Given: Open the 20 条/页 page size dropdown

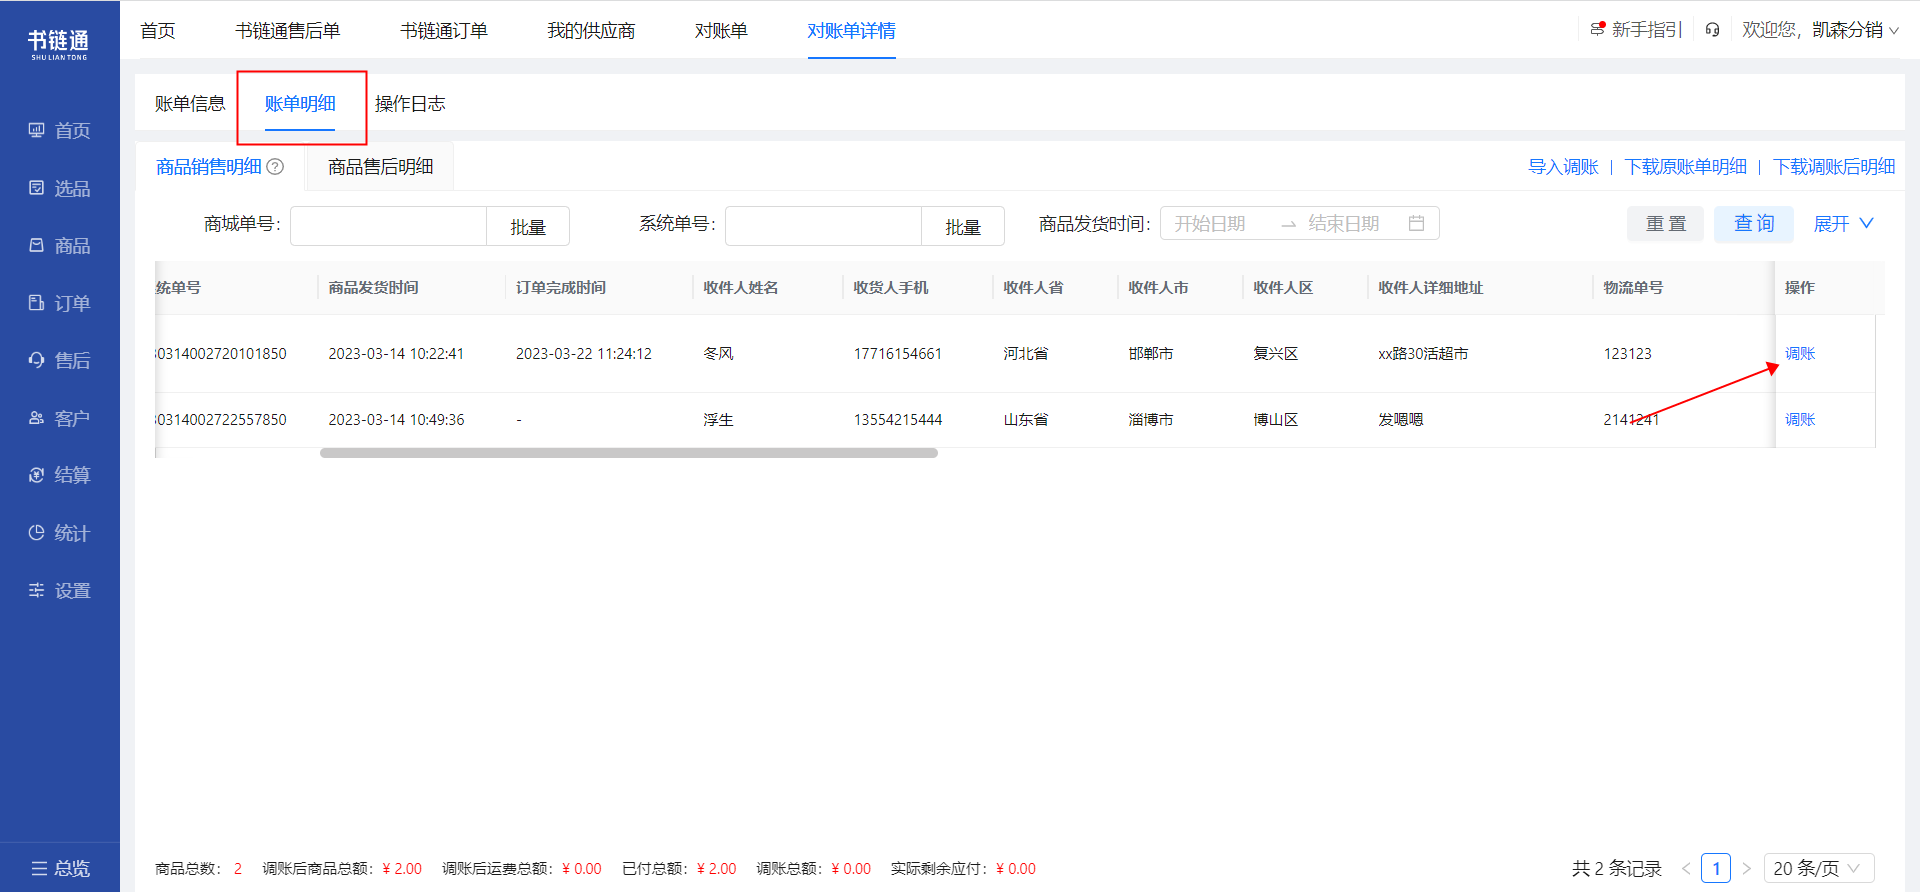Looking at the screenshot, I should [1819, 868].
